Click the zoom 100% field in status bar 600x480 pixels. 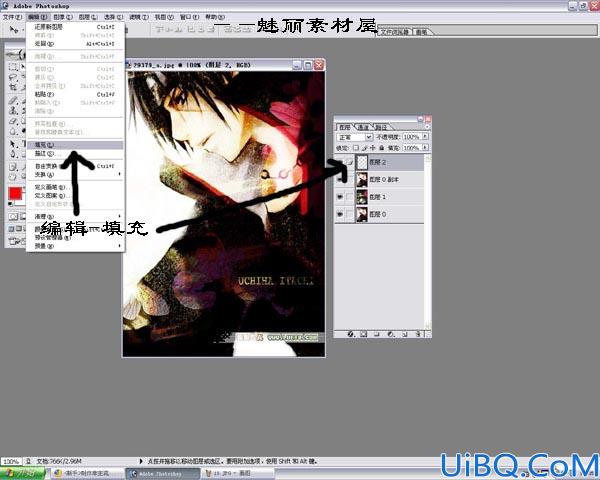(x=11, y=461)
